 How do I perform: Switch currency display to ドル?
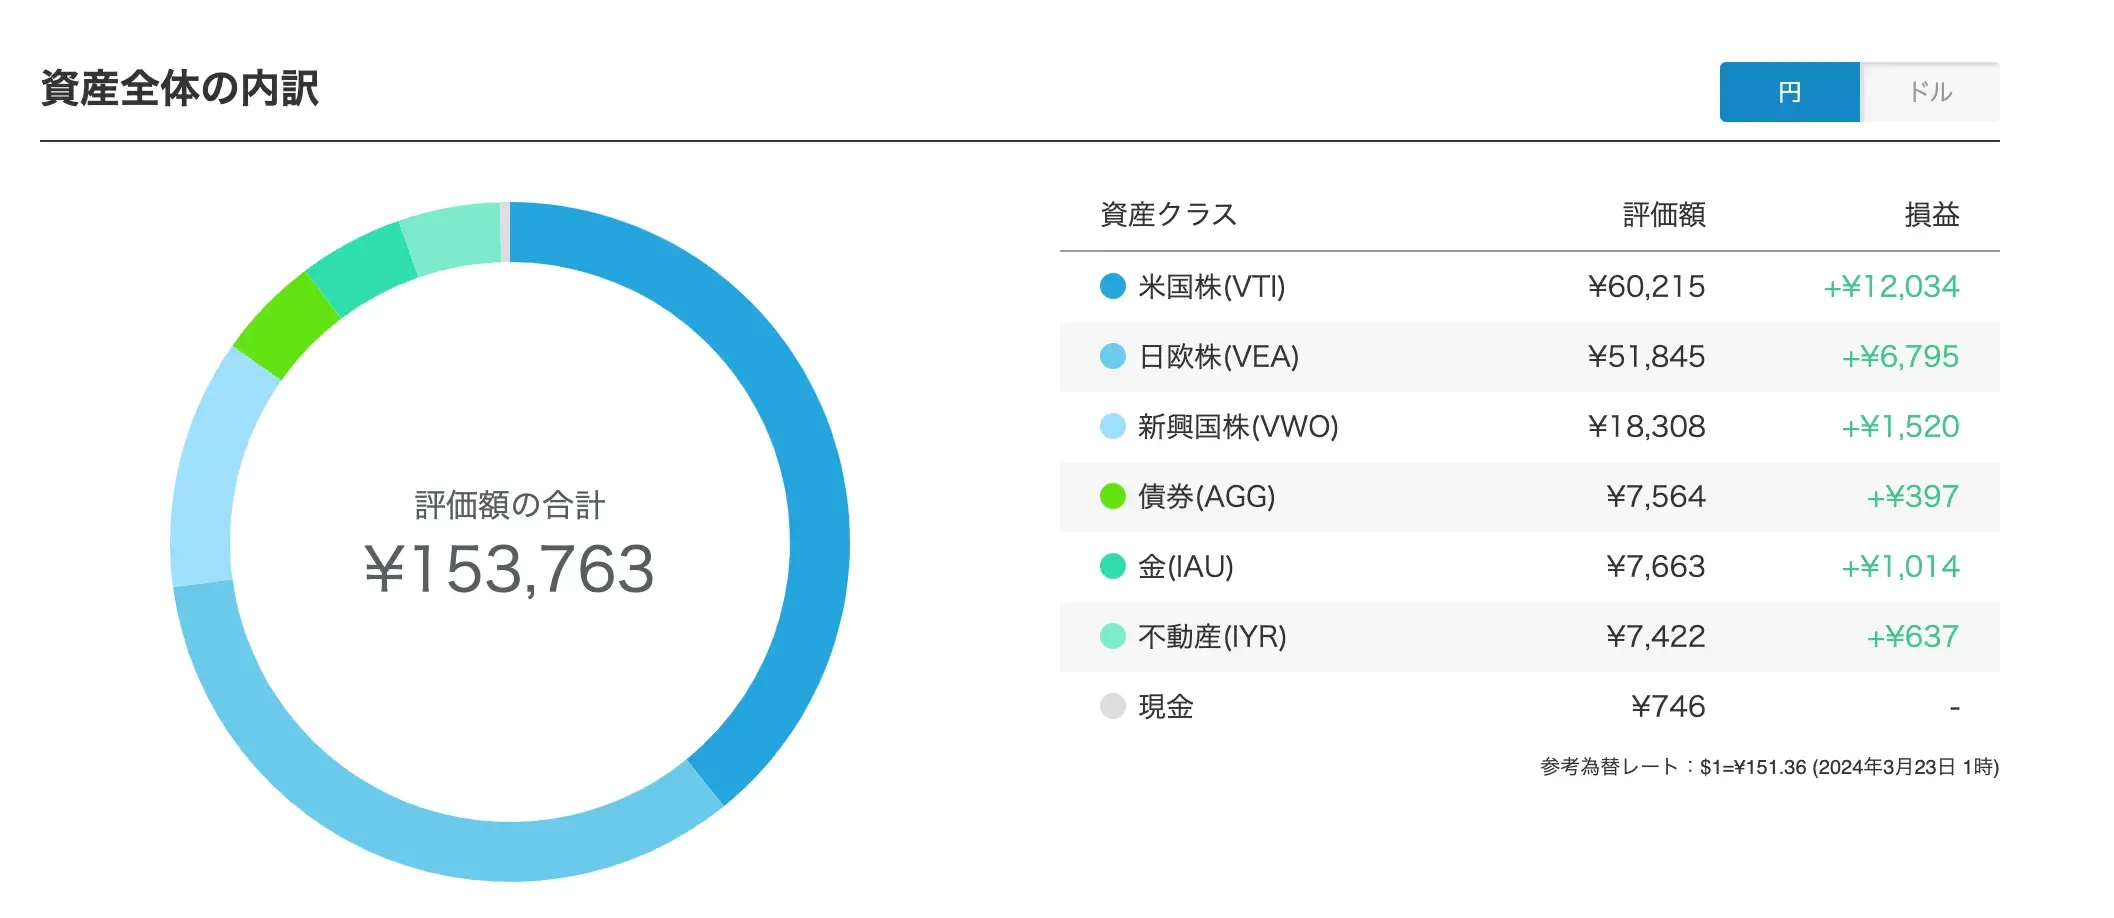[1930, 92]
